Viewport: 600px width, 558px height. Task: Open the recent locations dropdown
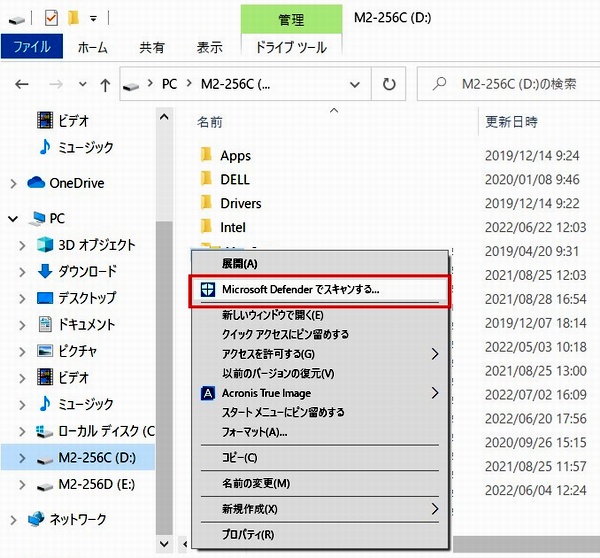click(x=82, y=84)
